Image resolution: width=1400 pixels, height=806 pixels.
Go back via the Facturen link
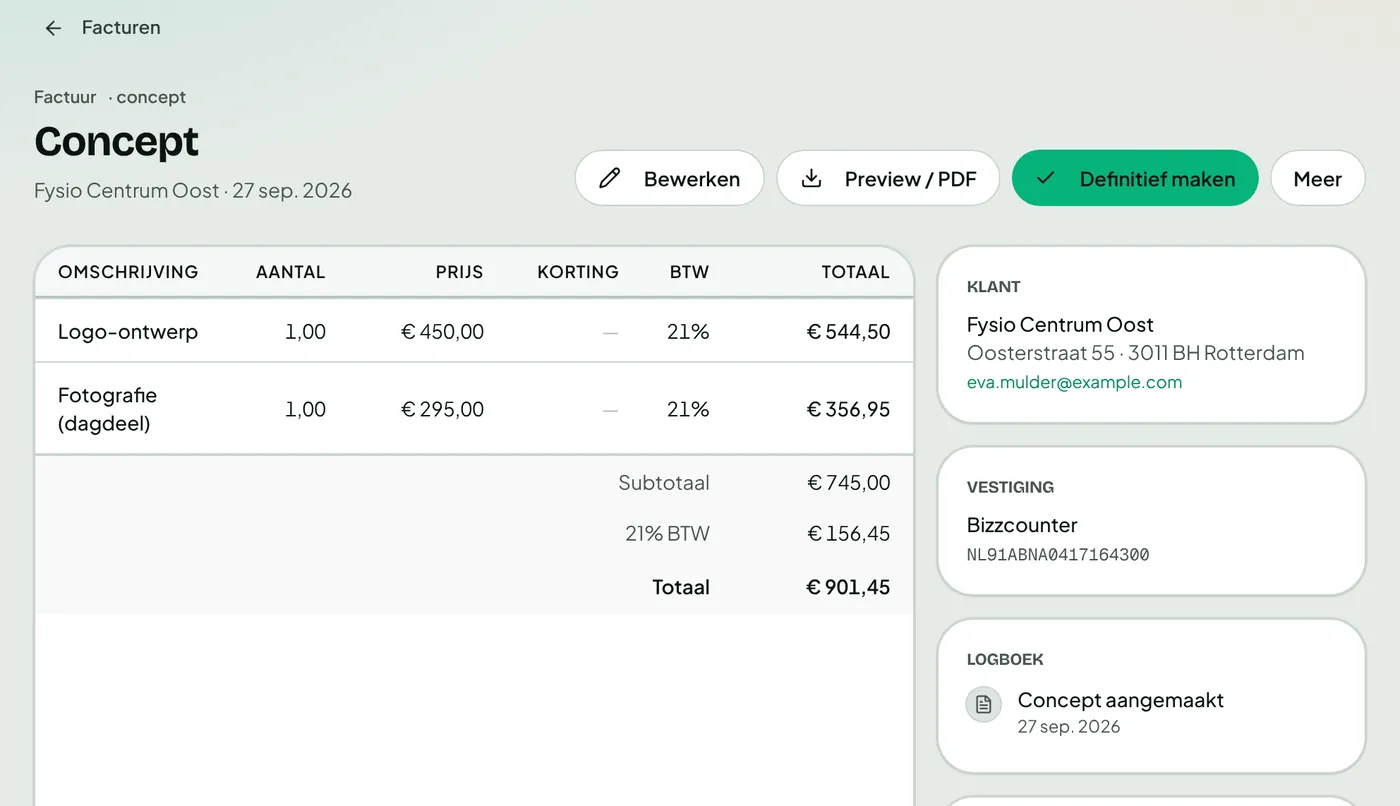coord(121,28)
